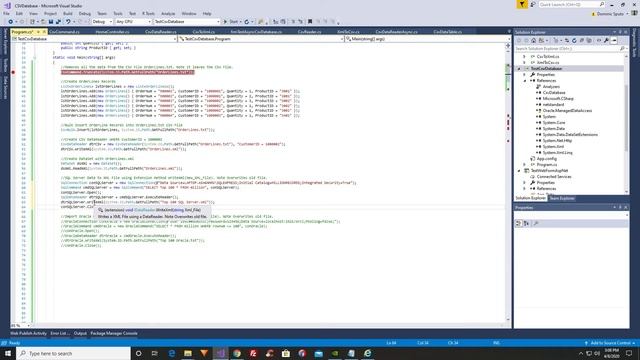Open the Tools menu
Screen dimensions: 640x360
pyautogui.click(x=118, y=13)
